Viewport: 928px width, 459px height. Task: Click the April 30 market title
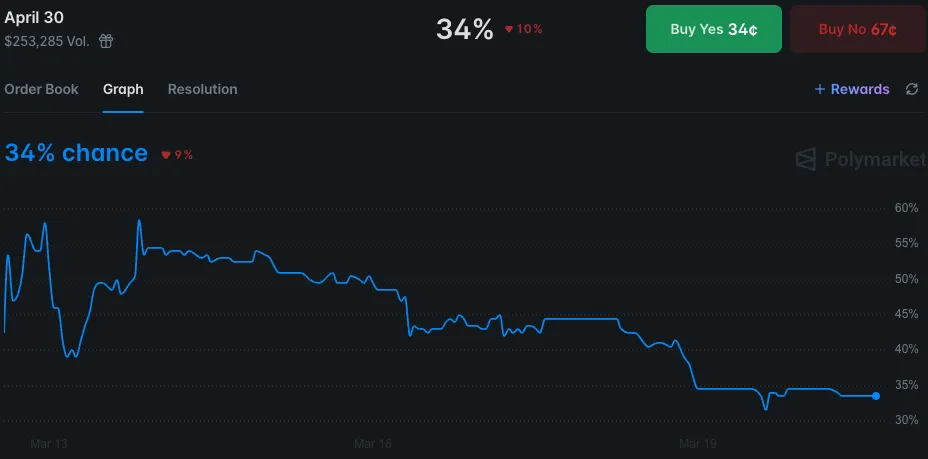(34, 17)
